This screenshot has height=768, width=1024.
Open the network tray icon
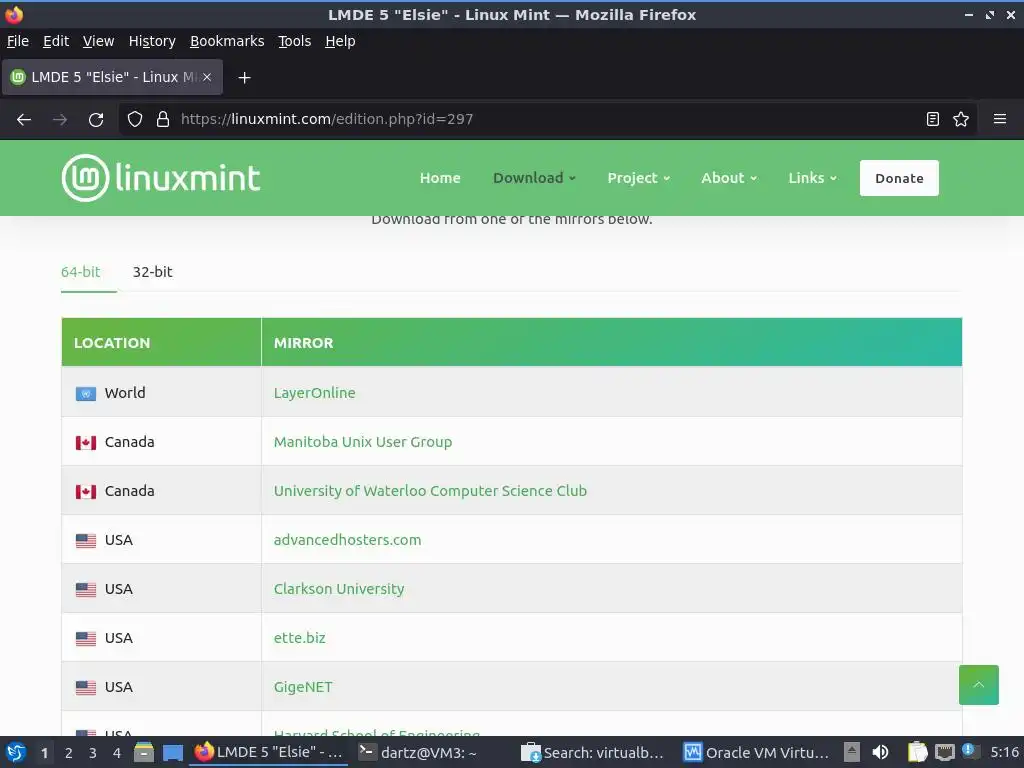[944, 752]
